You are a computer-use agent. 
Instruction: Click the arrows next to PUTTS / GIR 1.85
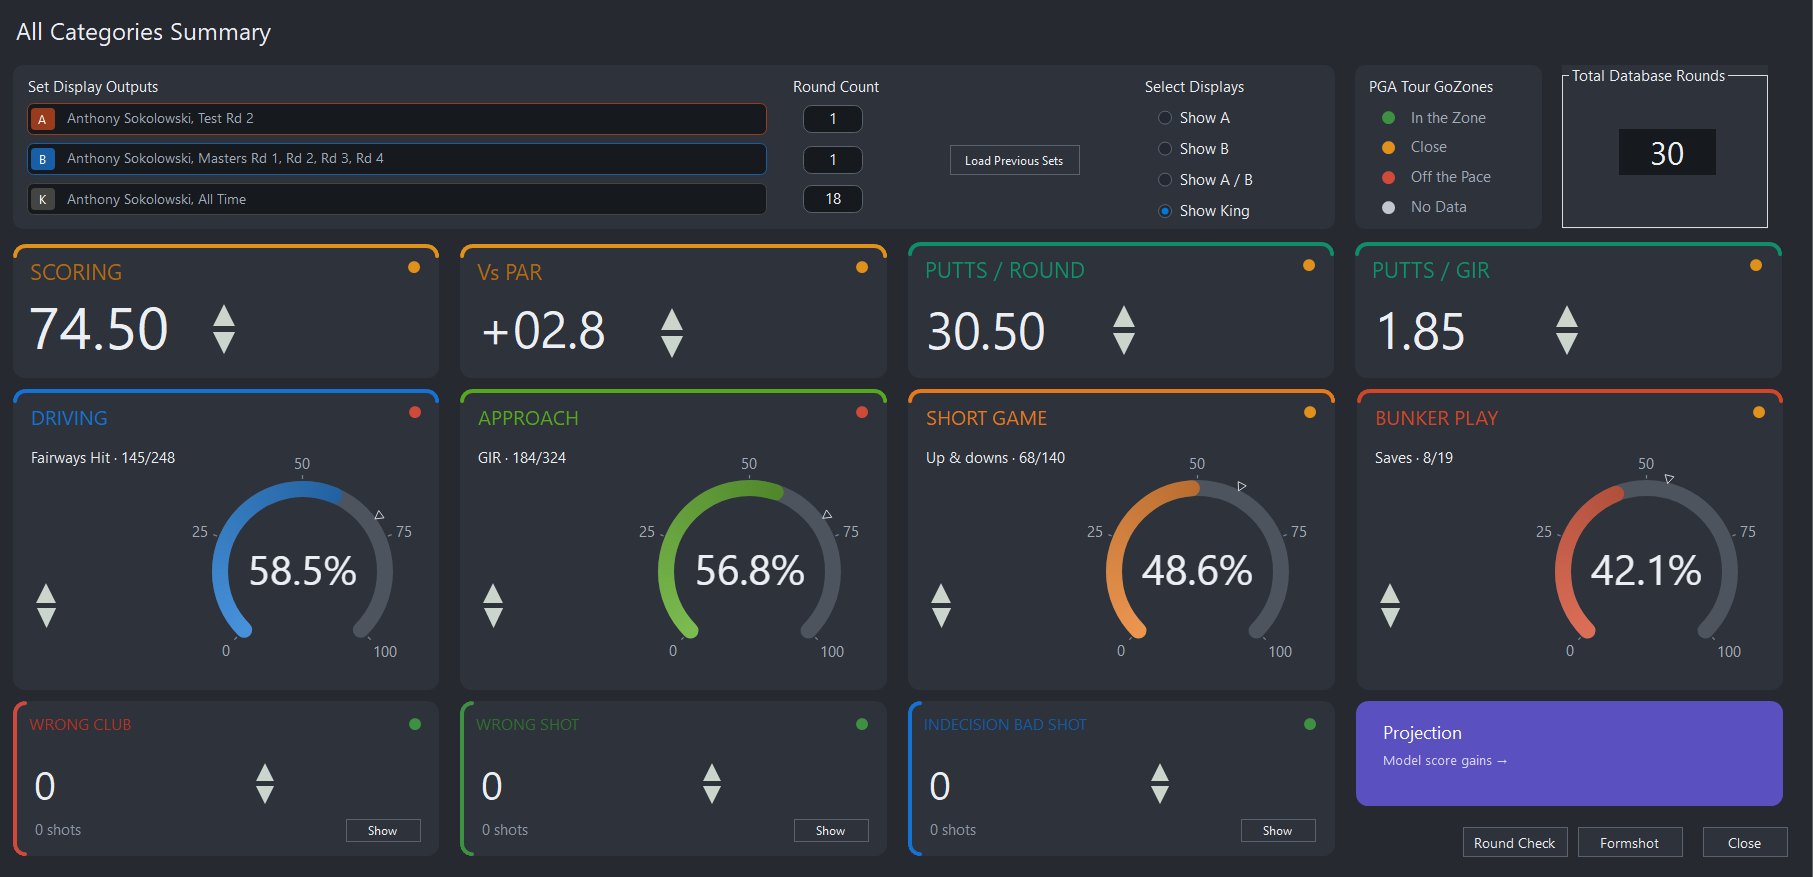(x=1567, y=330)
